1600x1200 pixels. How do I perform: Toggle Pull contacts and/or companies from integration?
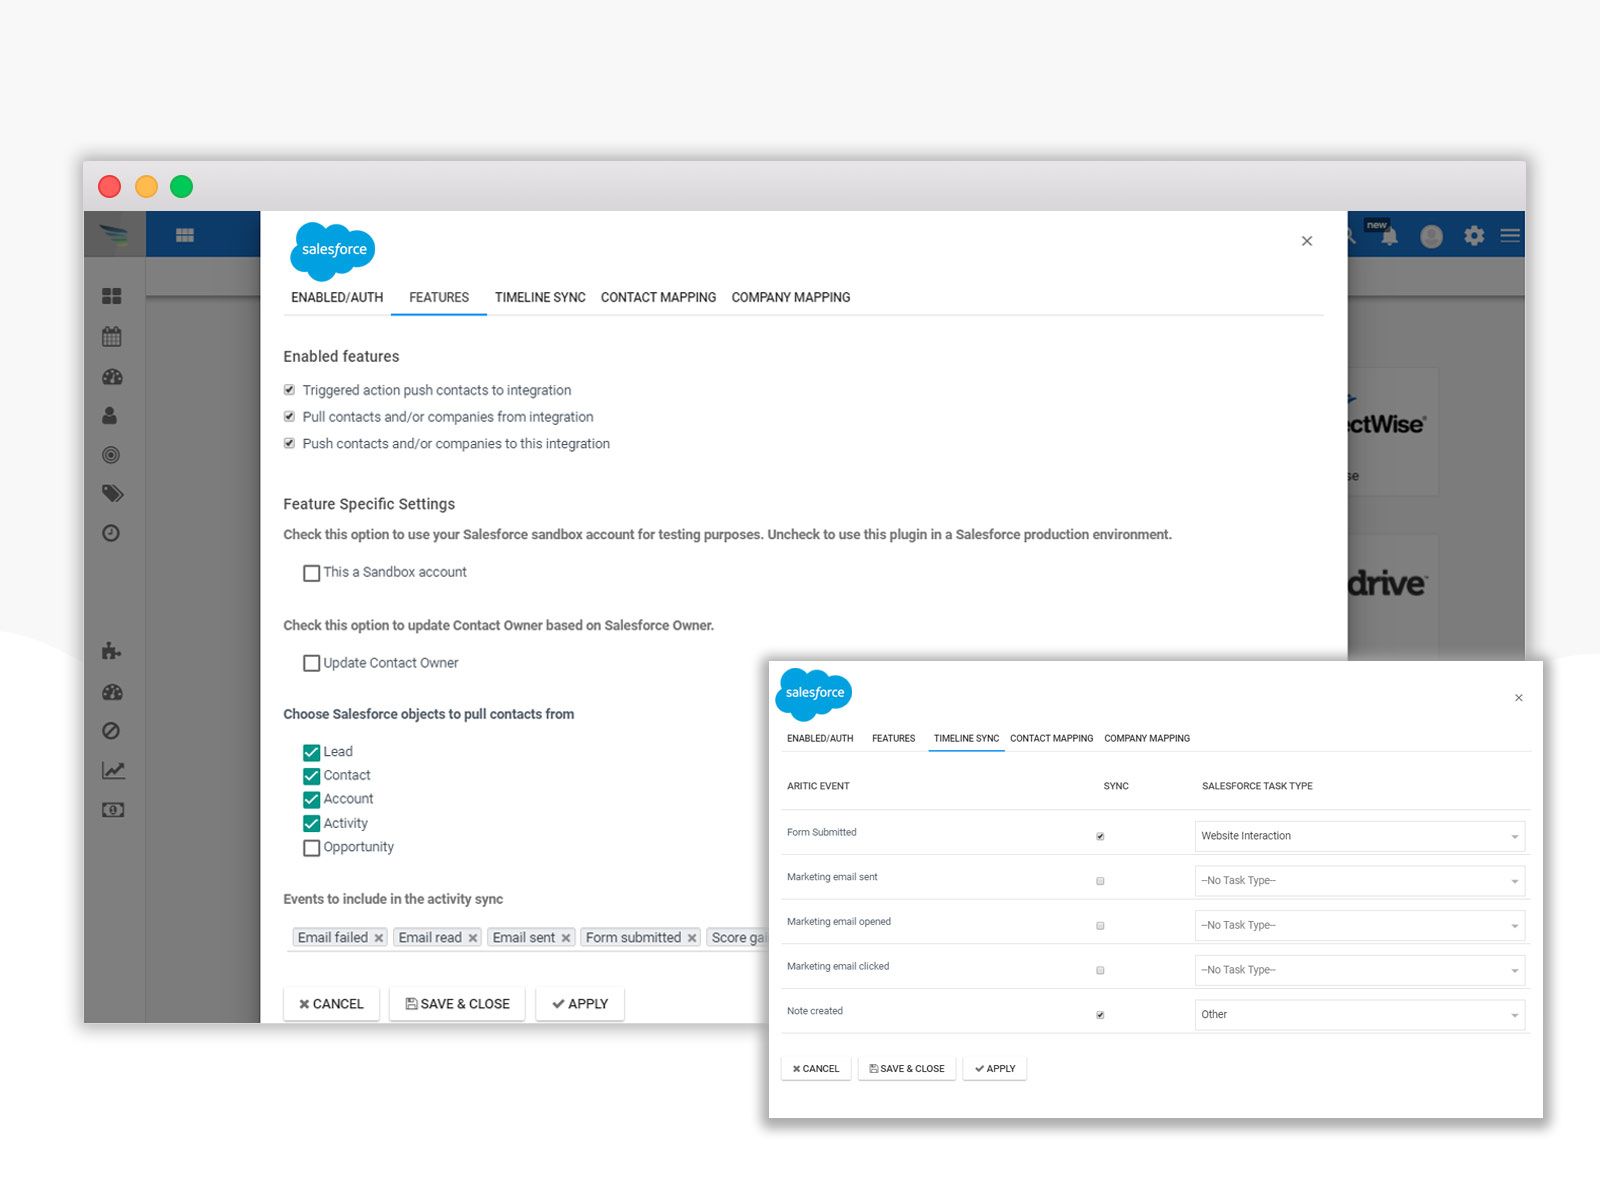point(289,417)
